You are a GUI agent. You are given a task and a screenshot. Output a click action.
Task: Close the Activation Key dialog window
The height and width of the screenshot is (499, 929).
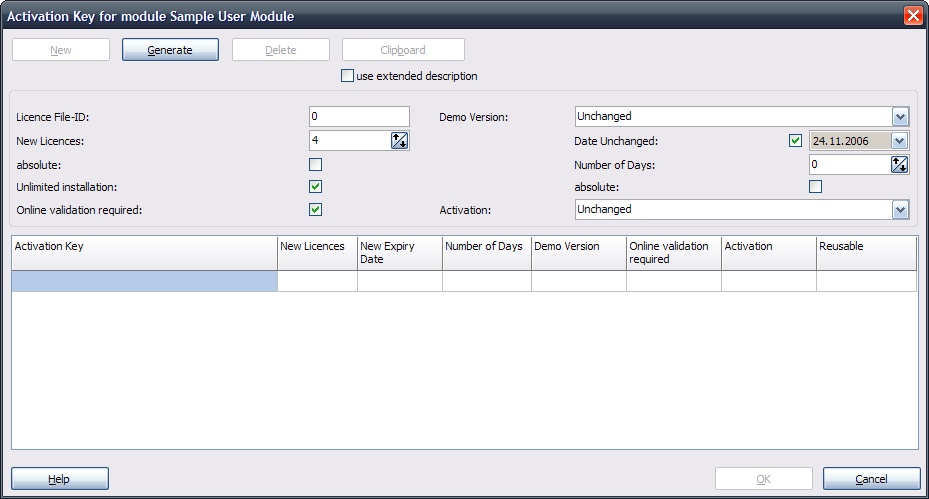(912, 16)
